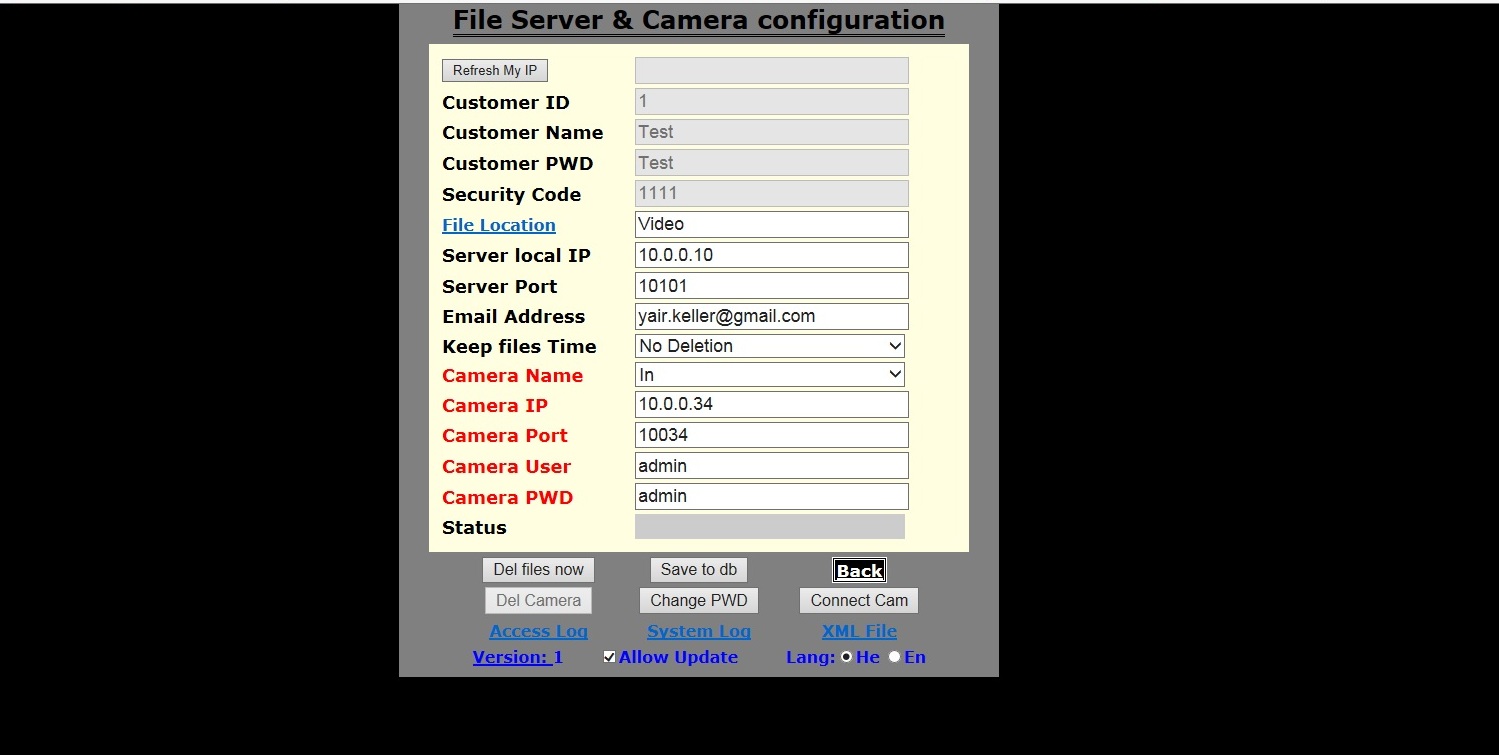Click the "File Server & Camera configuration" heading

[x=698, y=20]
